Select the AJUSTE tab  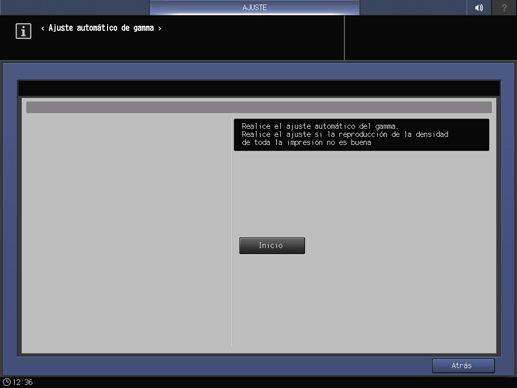[254, 7]
